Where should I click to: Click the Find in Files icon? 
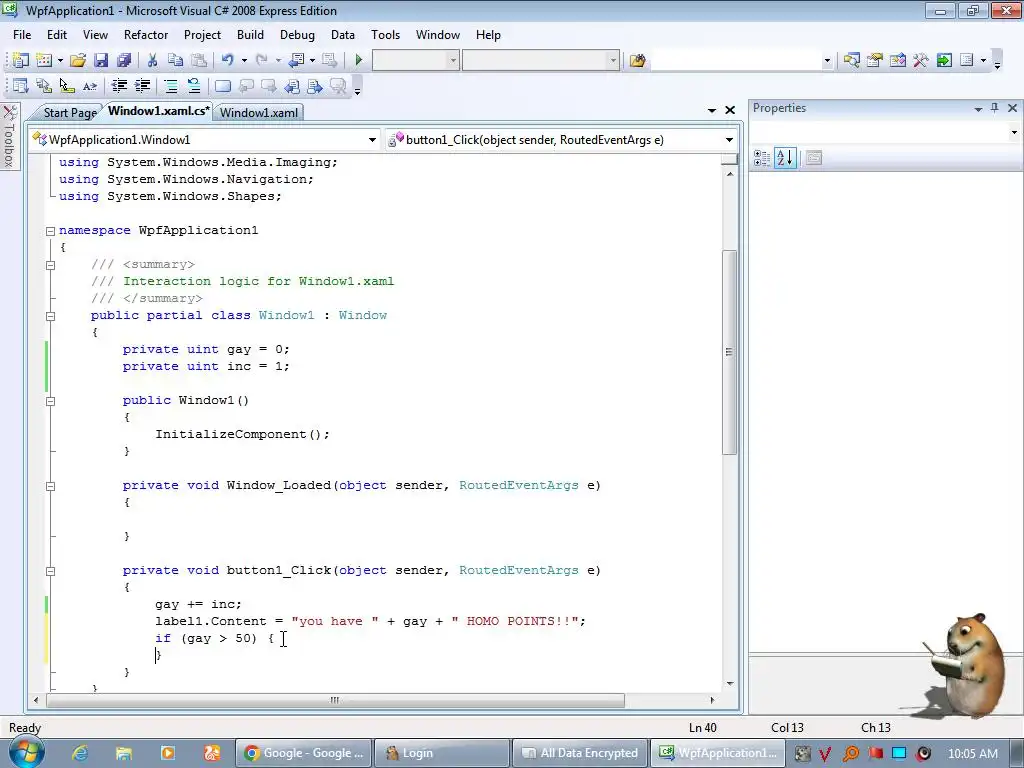pos(637,60)
